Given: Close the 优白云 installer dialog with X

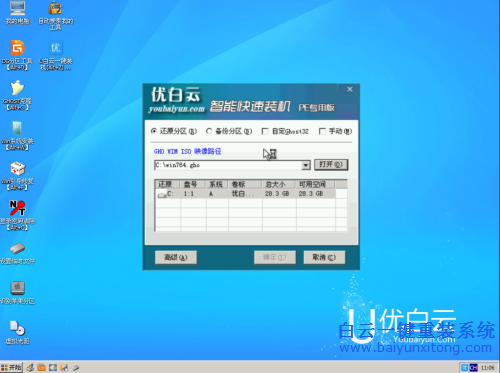Looking at the screenshot, I should [x=350, y=89].
